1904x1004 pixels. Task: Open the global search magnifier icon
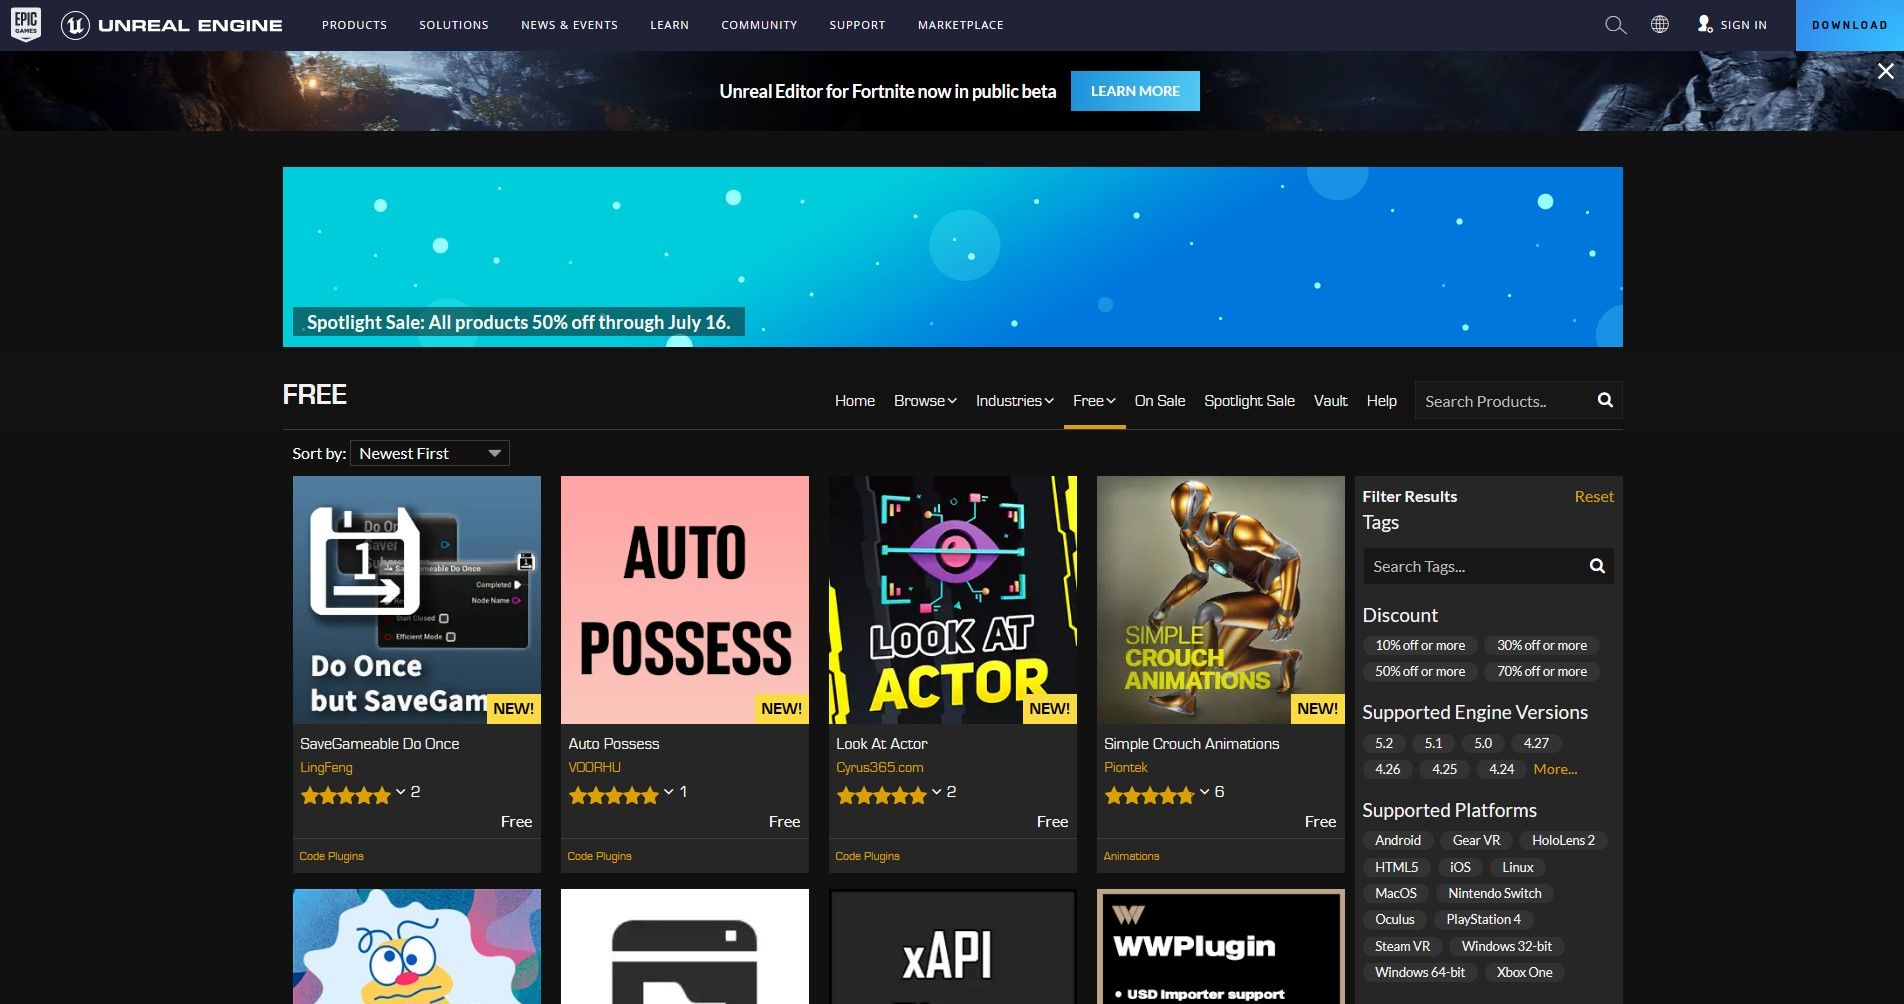1614,25
